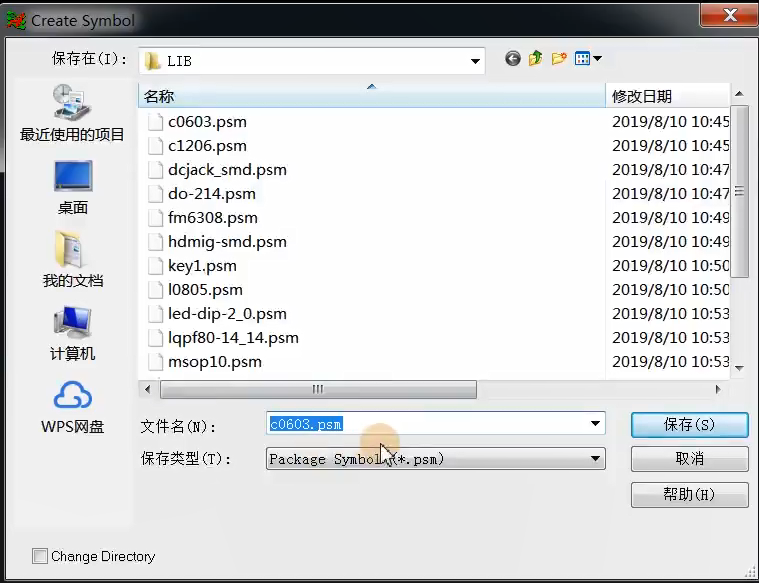Enable the Change Directory checkbox
This screenshot has width=759, height=583.
[x=40, y=556]
